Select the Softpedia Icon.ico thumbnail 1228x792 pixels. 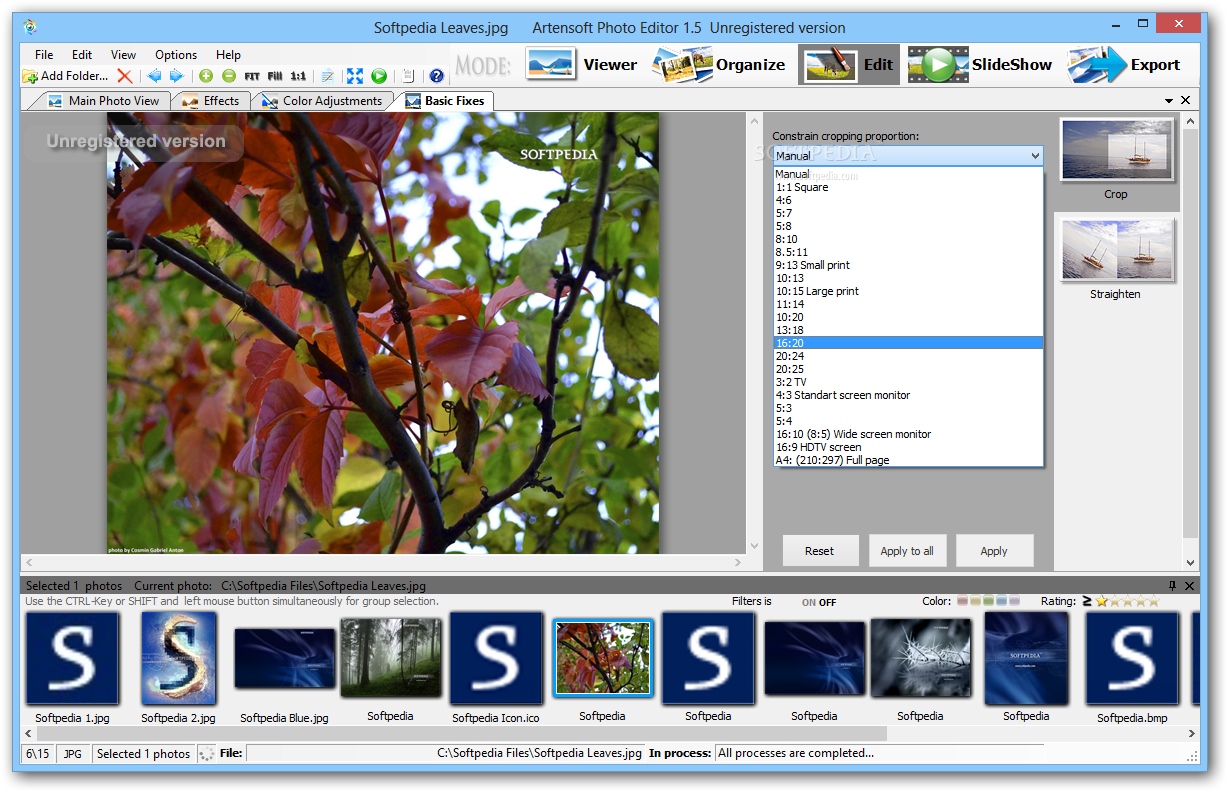tap(496, 658)
